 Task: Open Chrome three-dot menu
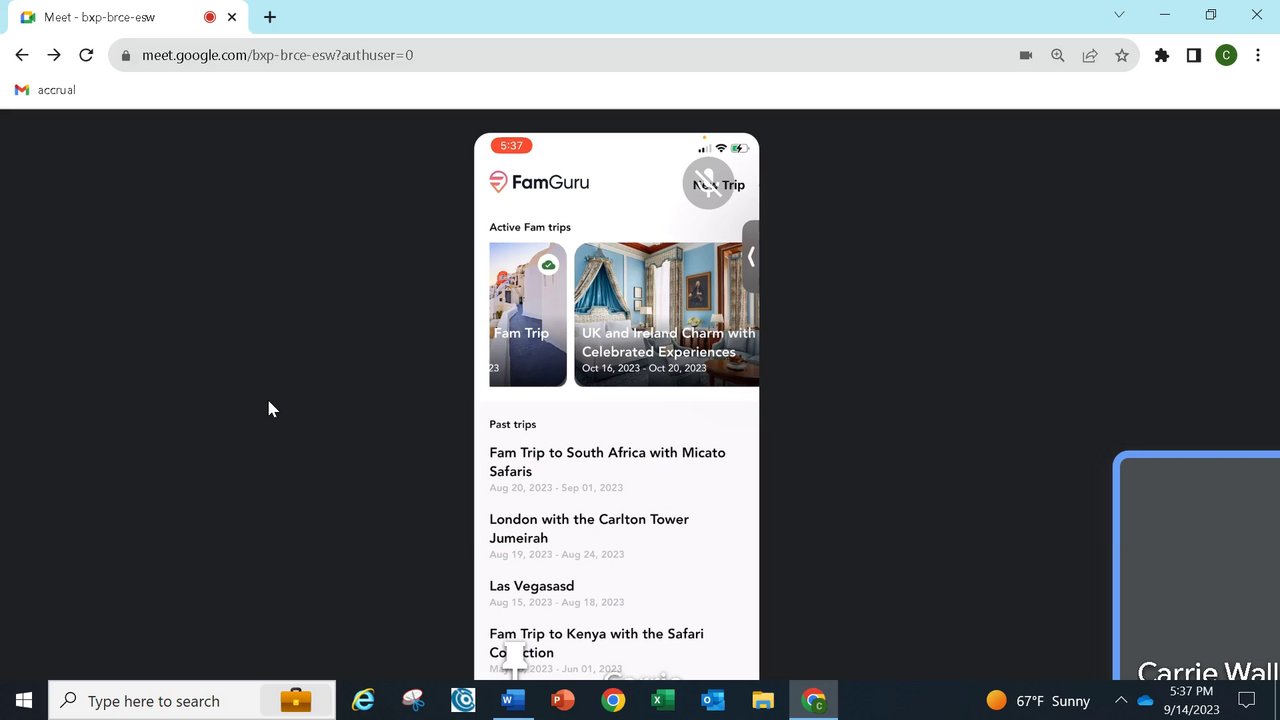1258,56
